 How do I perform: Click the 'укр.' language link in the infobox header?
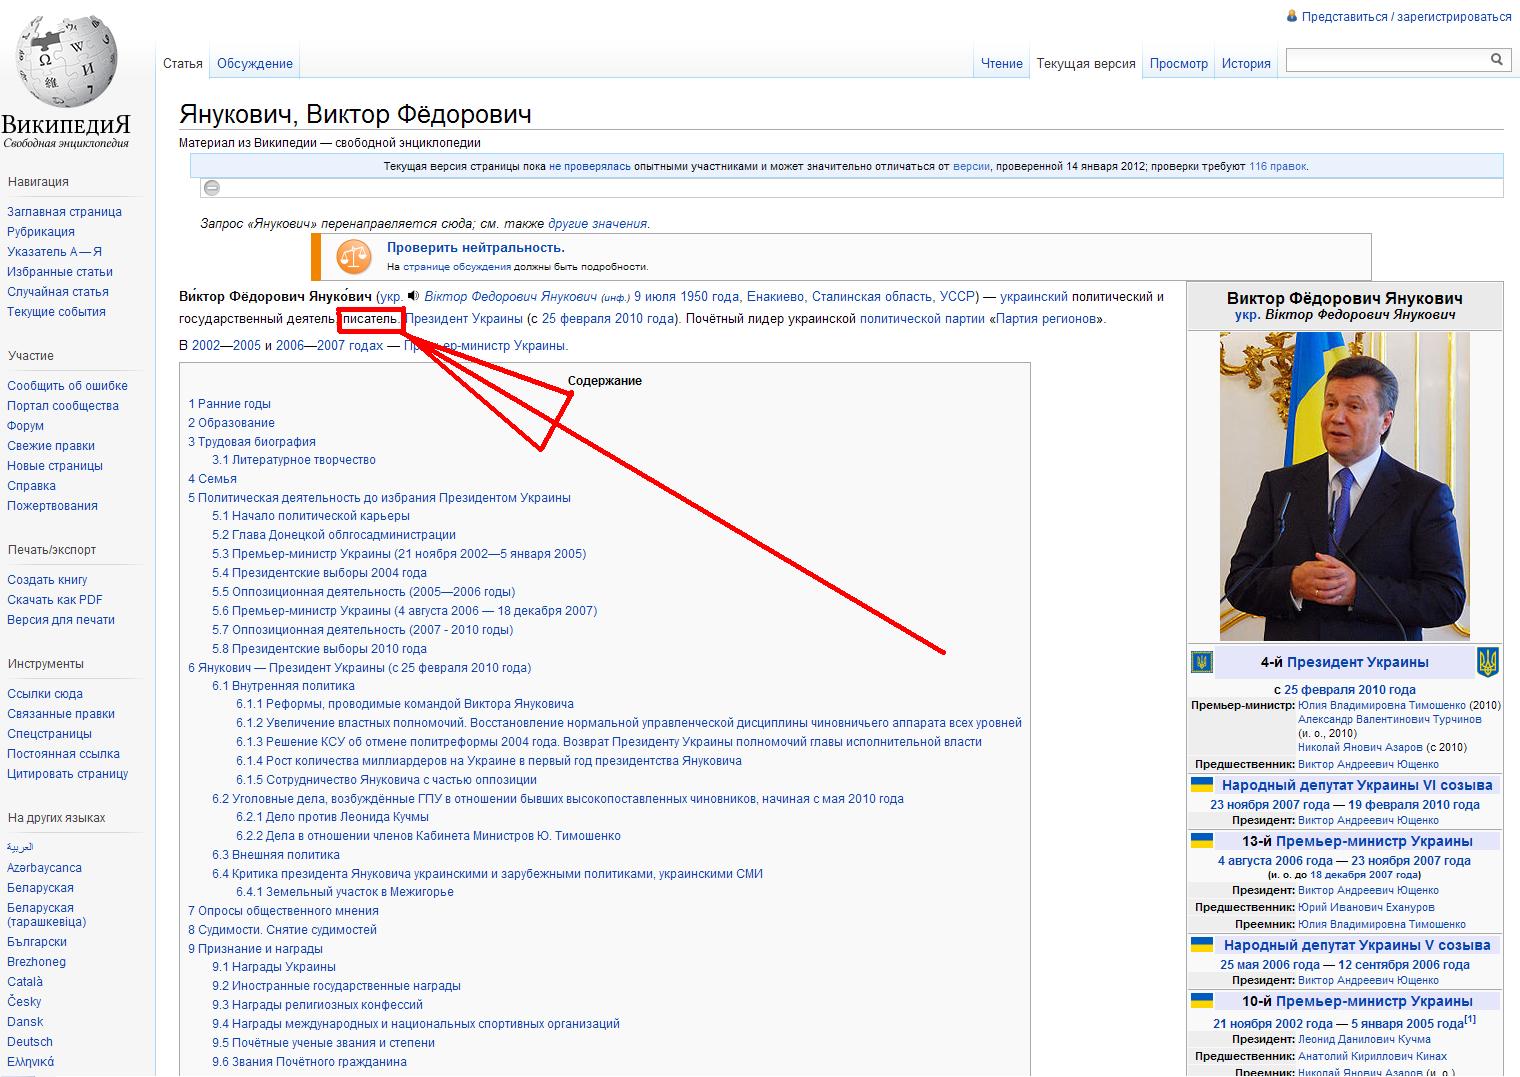1247,315
